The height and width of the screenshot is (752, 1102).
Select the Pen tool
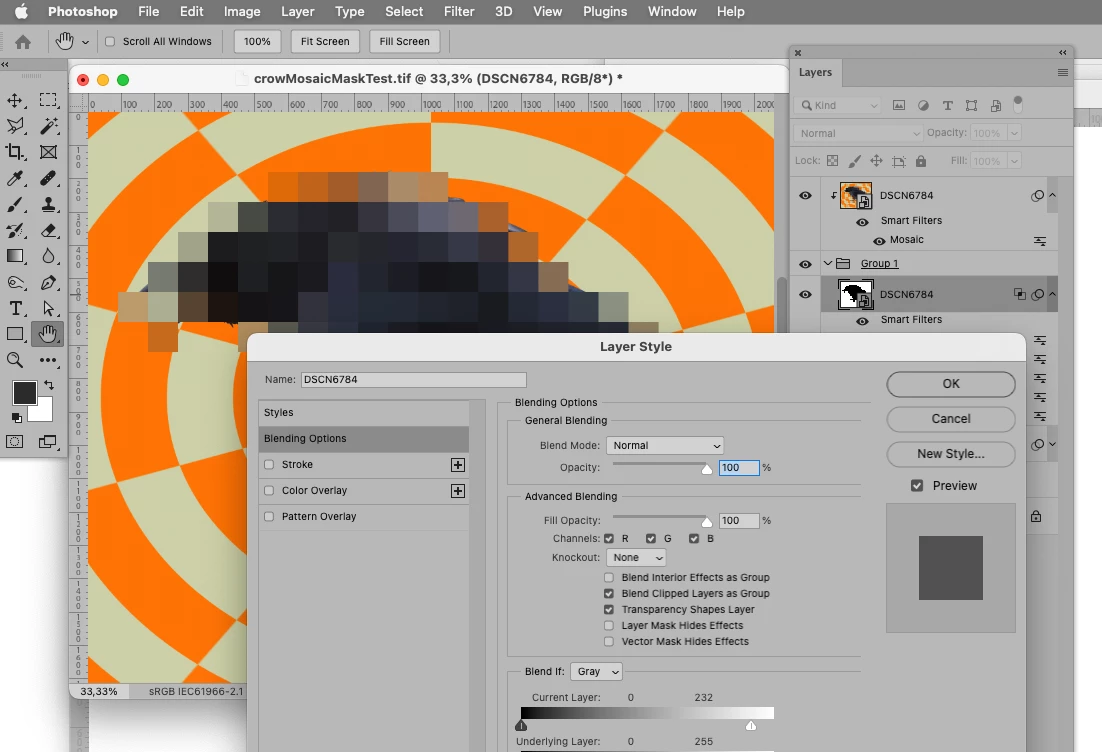click(x=48, y=283)
